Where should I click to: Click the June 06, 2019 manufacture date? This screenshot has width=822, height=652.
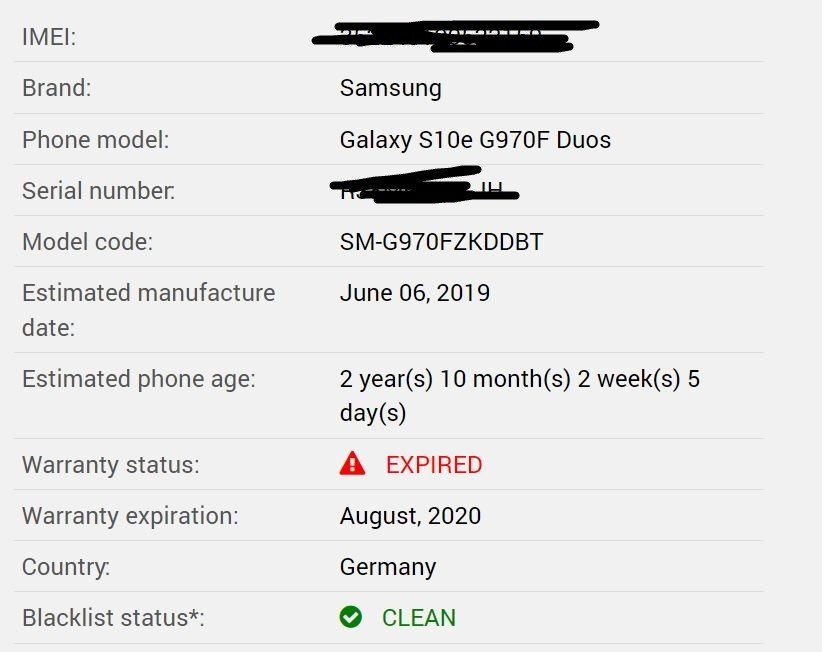[415, 292]
